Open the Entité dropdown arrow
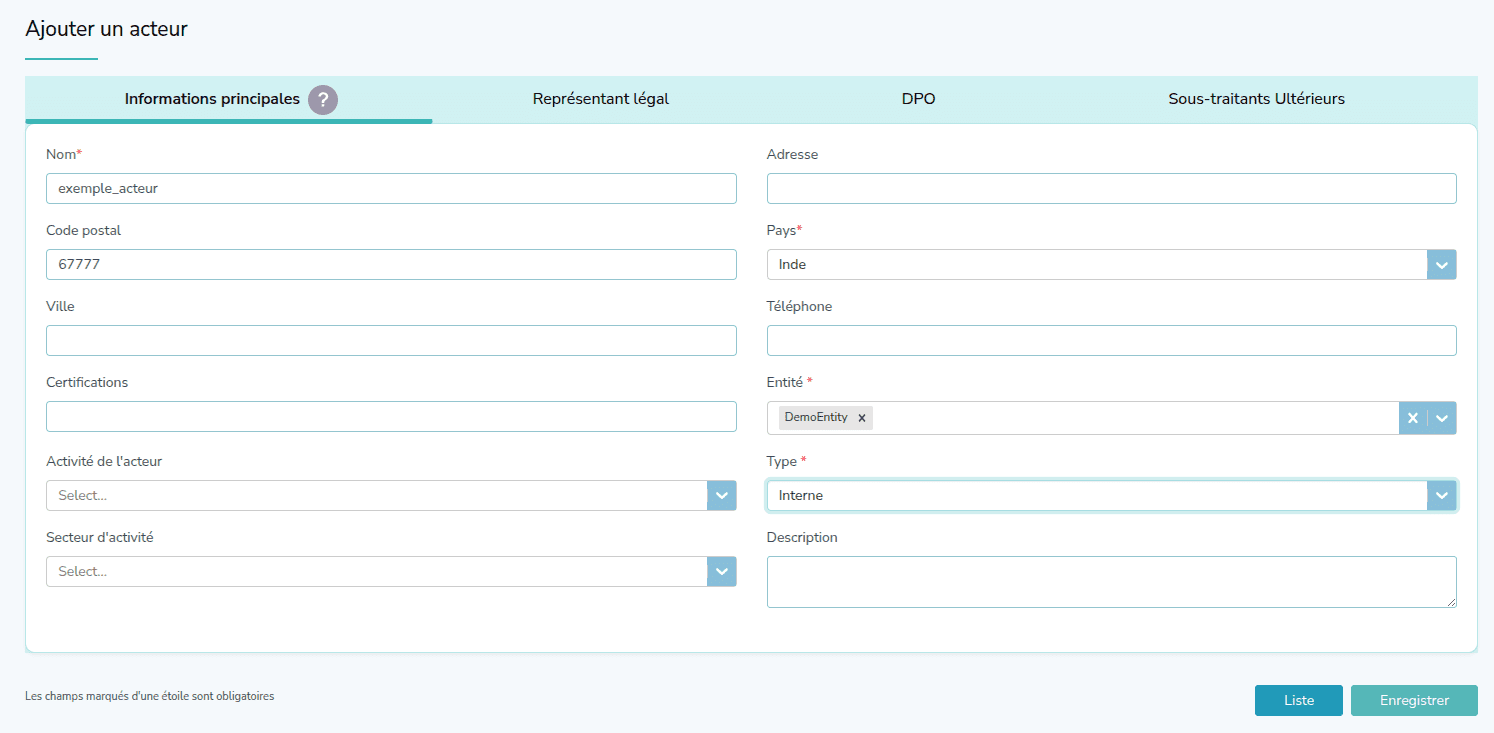Image resolution: width=1494 pixels, height=733 pixels. coord(1441,418)
